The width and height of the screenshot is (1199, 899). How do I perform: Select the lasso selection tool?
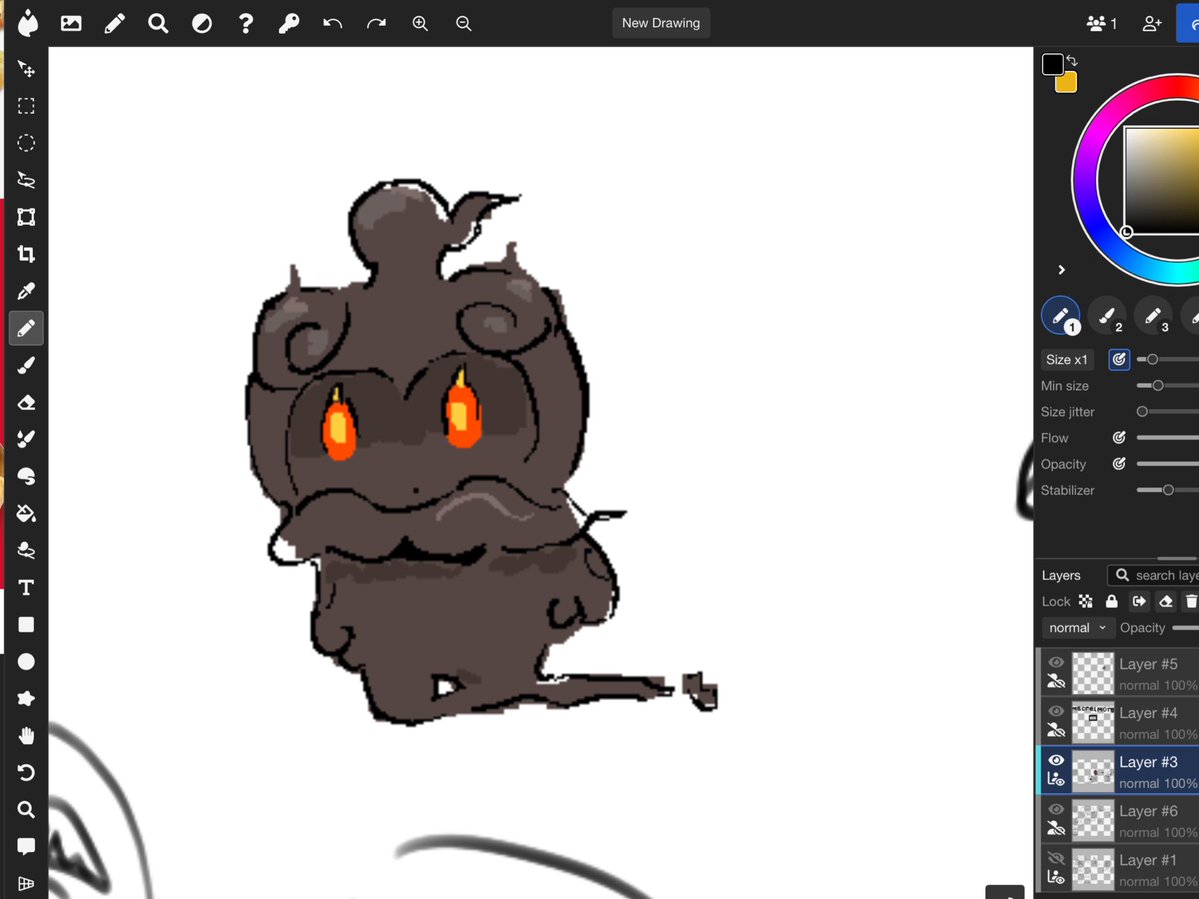26,180
